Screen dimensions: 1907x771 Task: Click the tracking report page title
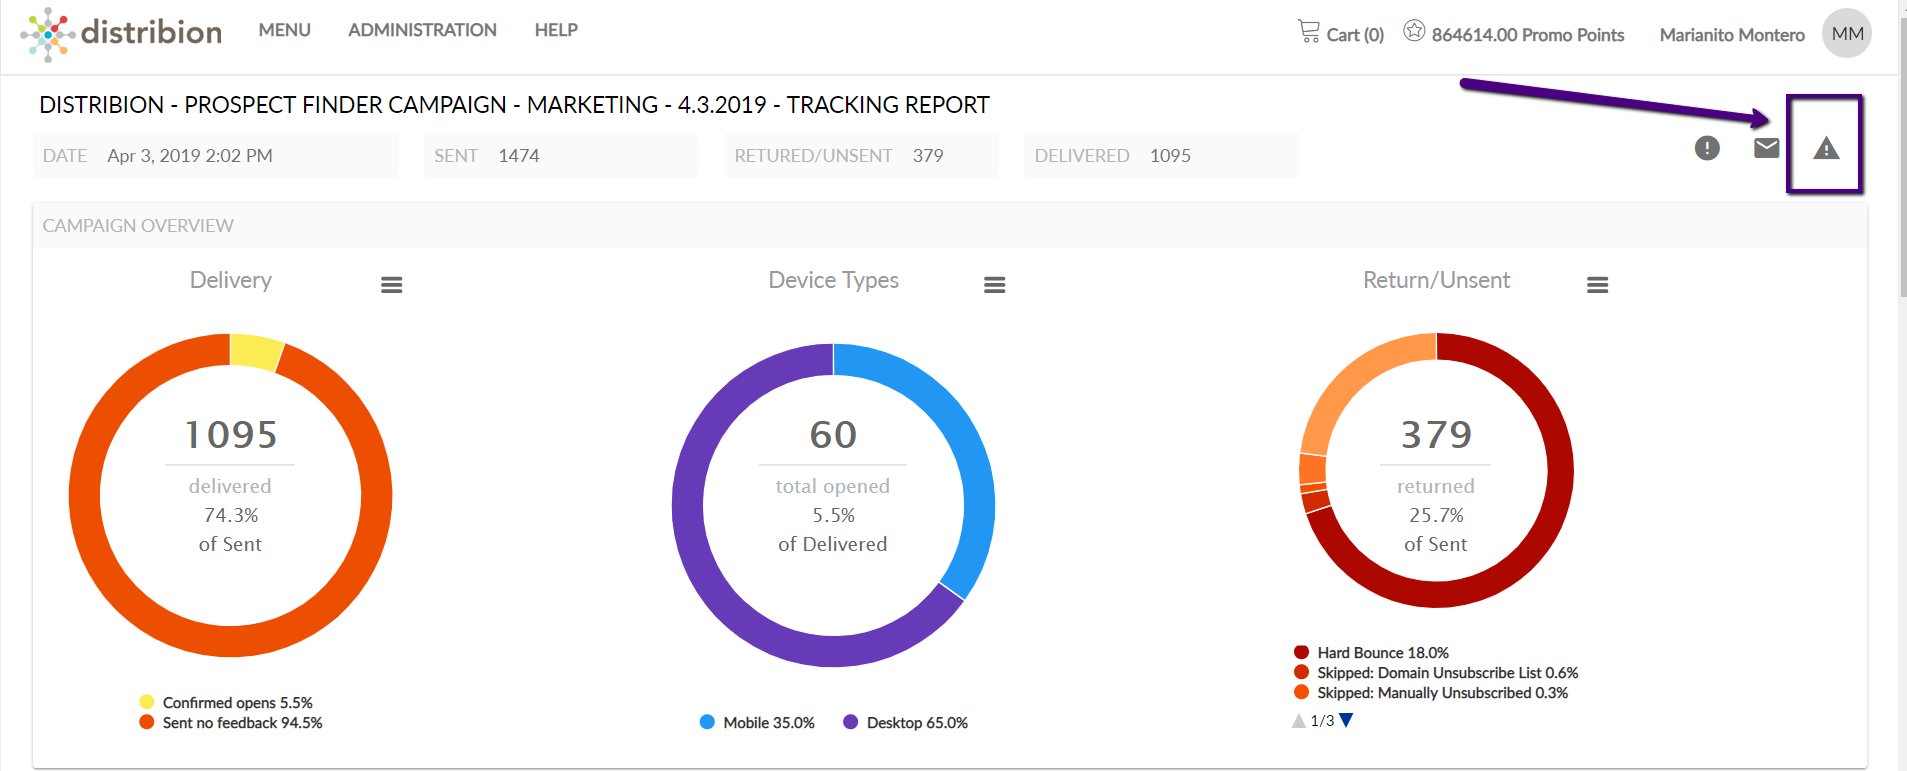coord(514,105)
